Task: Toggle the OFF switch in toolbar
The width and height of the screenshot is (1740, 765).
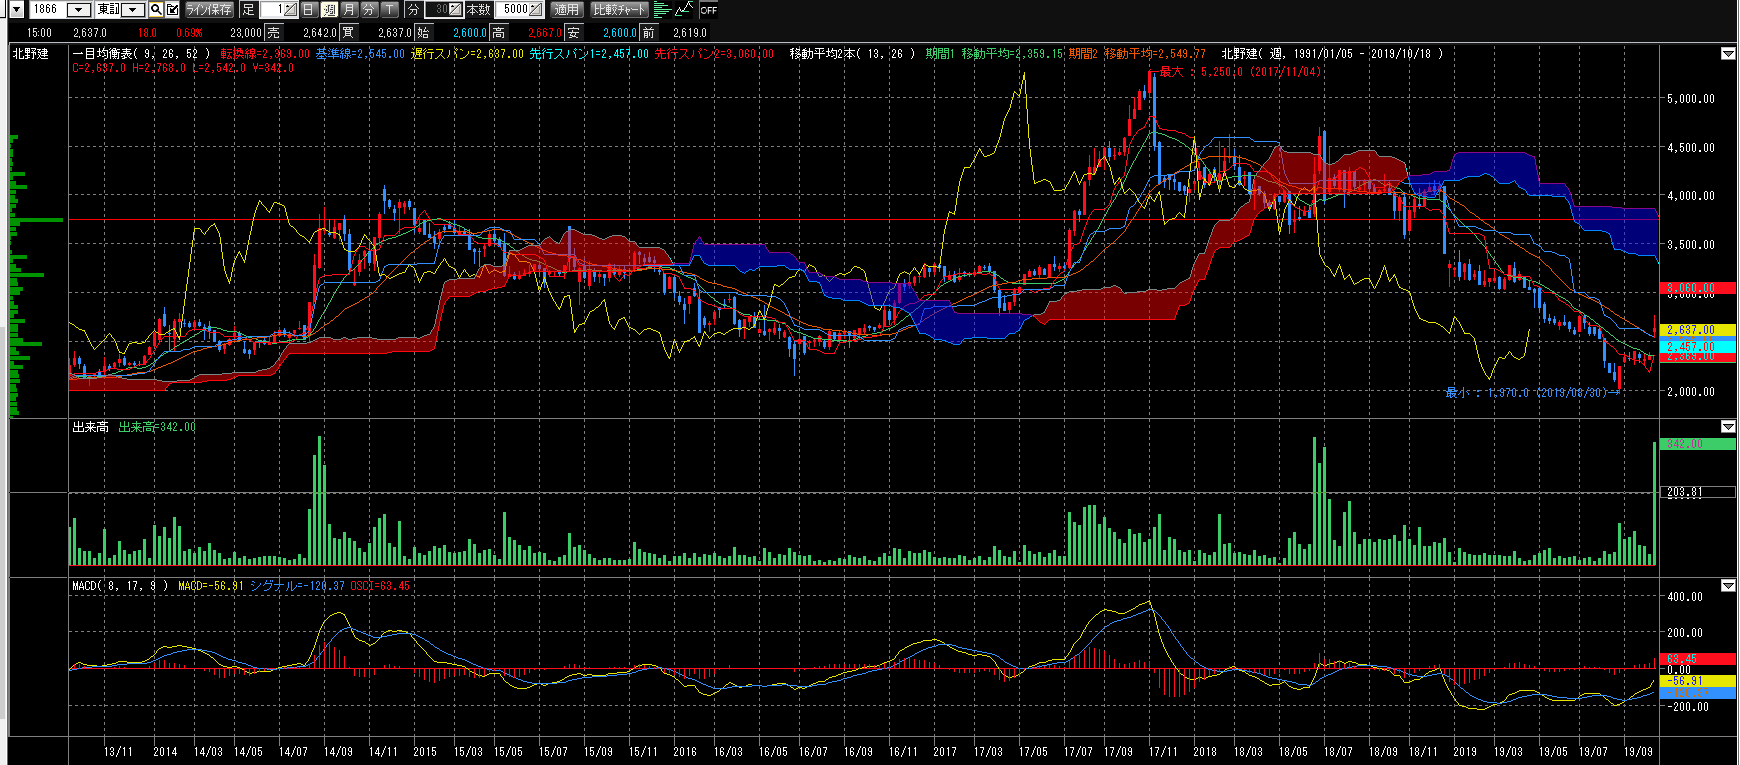Action: (708, 10)
